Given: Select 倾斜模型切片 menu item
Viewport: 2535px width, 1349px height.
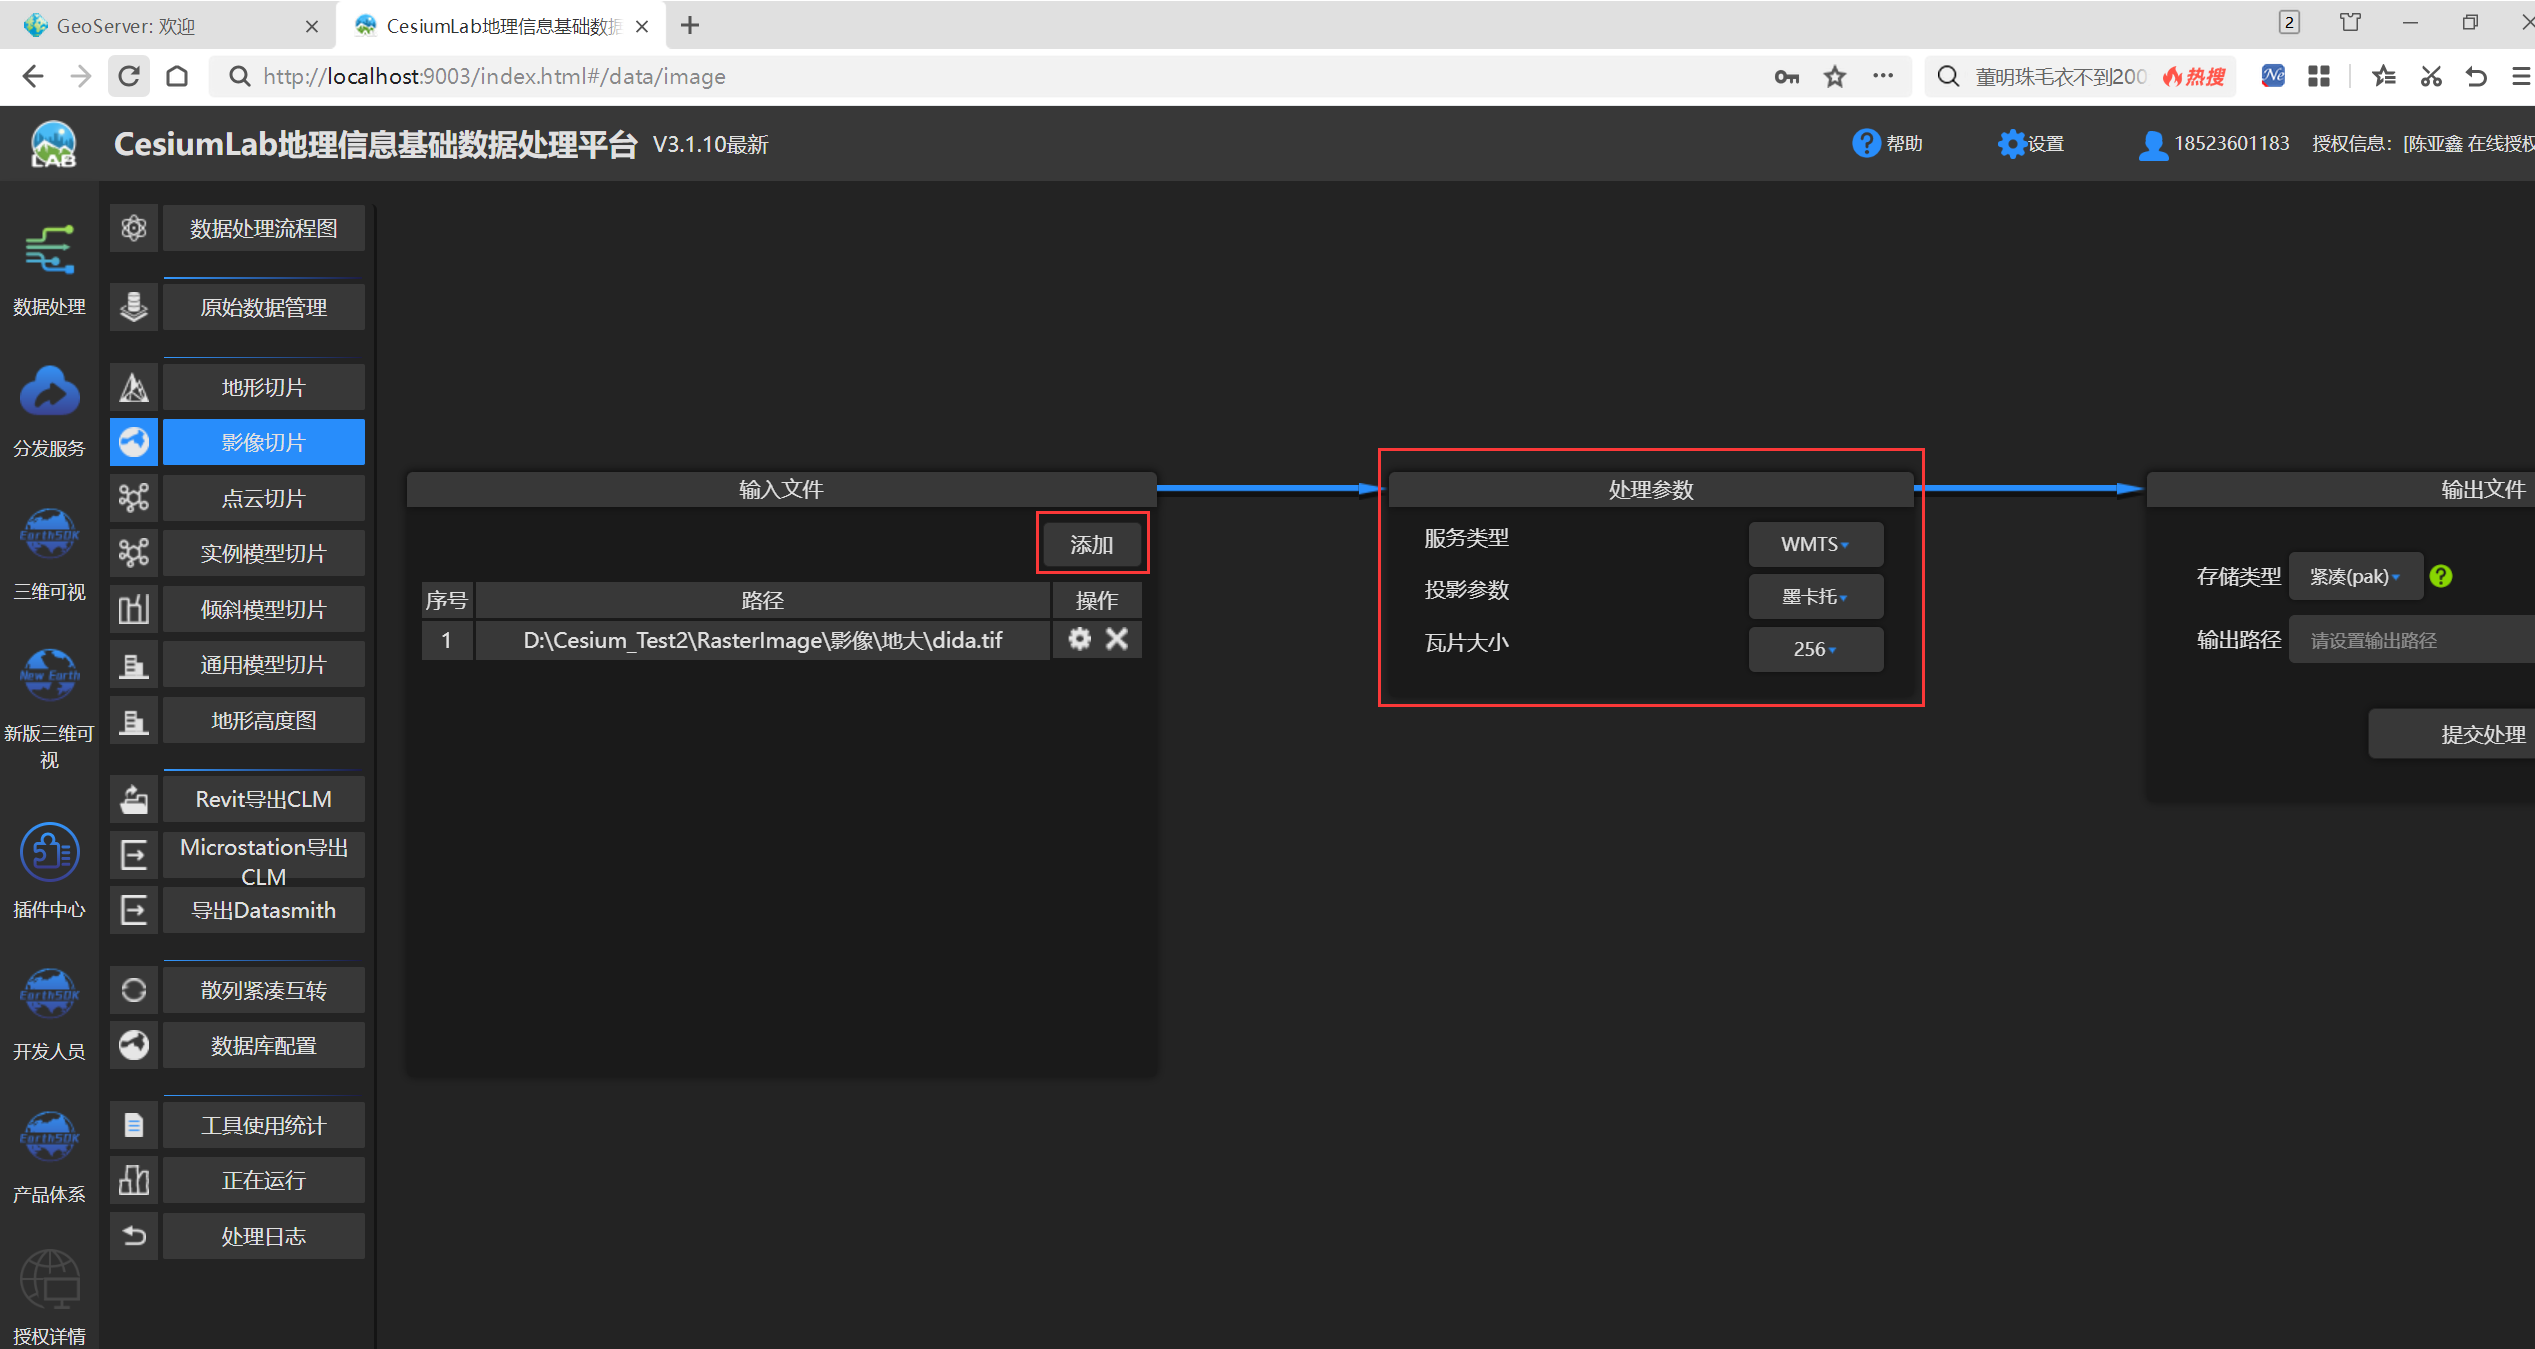Looking at the screenshot, I should pyautogui.click(x=264, y=609).
